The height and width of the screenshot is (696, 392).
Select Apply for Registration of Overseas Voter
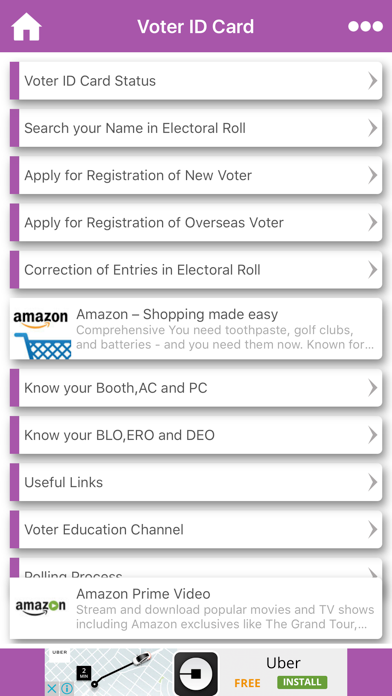point(196,222)
